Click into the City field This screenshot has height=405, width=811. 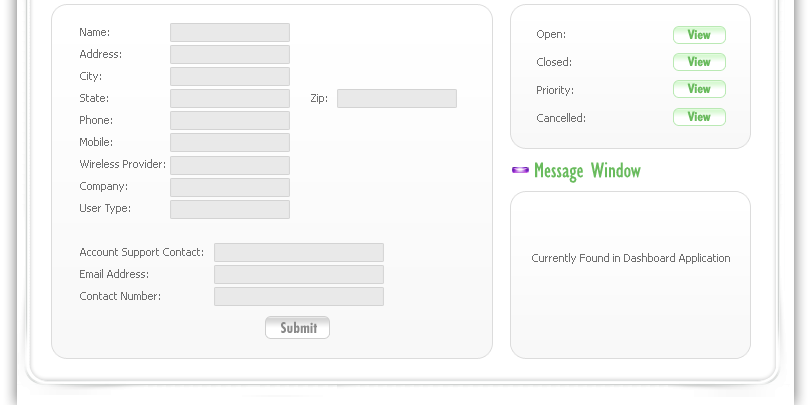click(230, 77)
